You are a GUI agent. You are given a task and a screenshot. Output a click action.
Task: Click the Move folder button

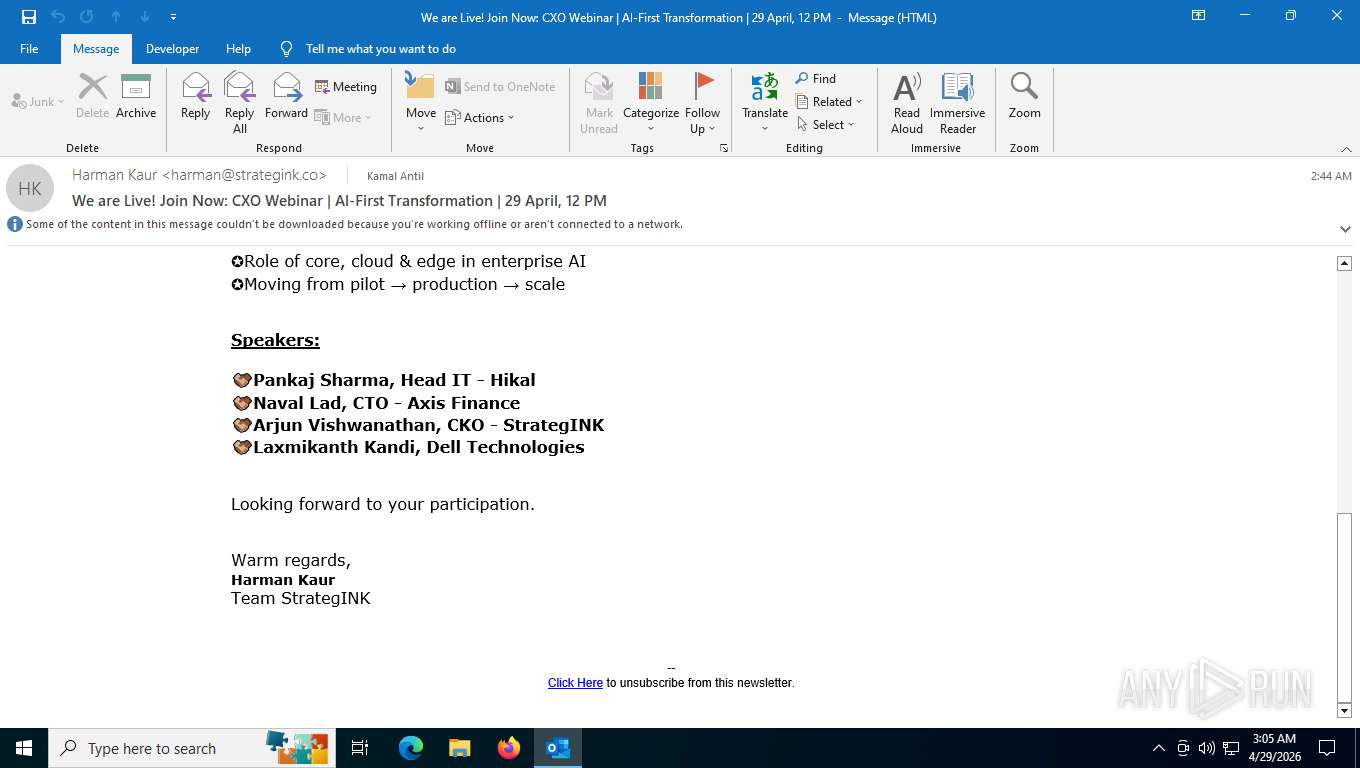(421, 102)
